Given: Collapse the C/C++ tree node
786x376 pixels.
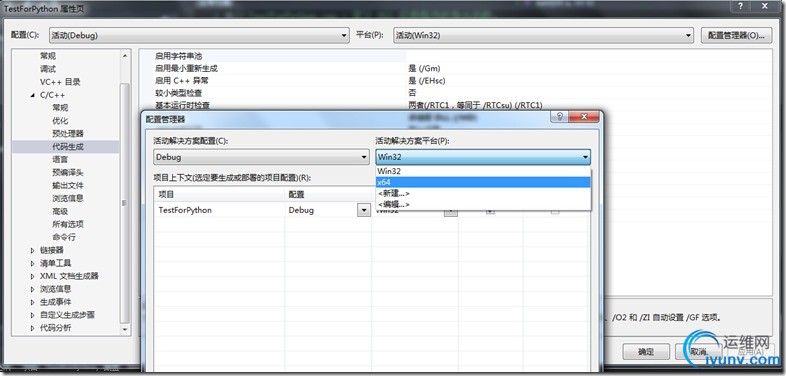Looking at the screenshot, I should pos(33,95).
